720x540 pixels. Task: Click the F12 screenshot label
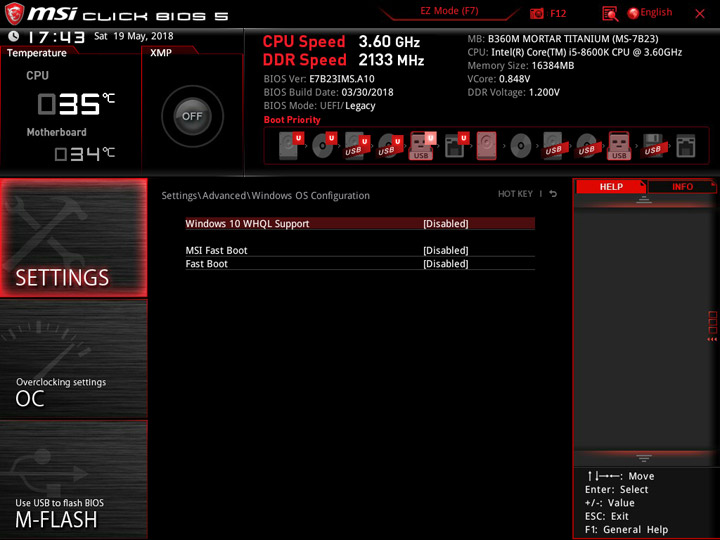coord(558,13)
